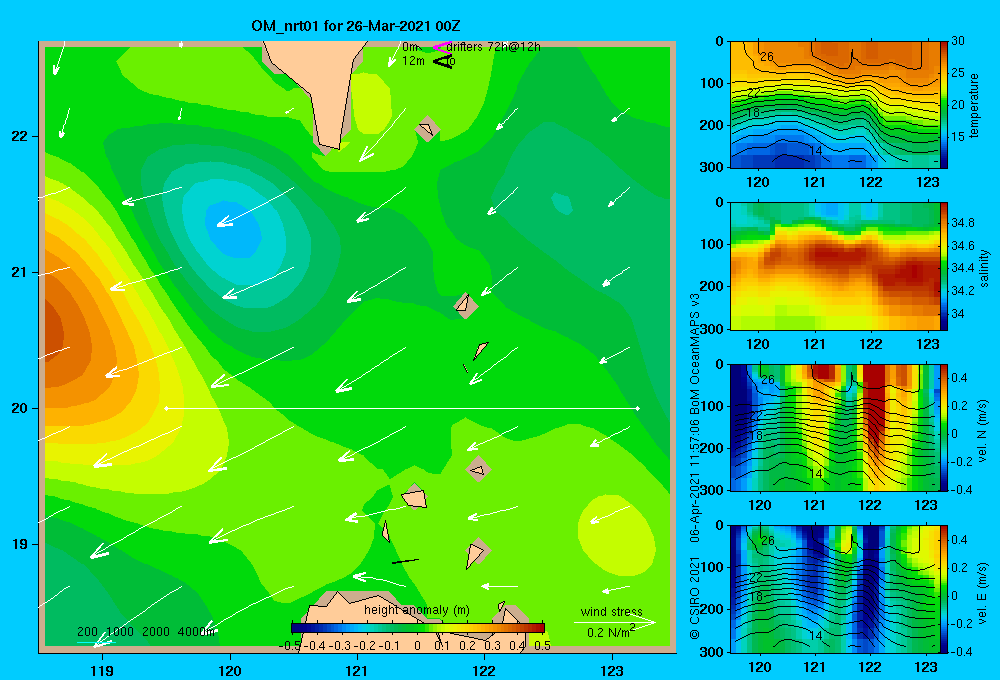Click the latitude 20 label on main map
This screenshot has height=680, width=1000.
coord(20,408)
